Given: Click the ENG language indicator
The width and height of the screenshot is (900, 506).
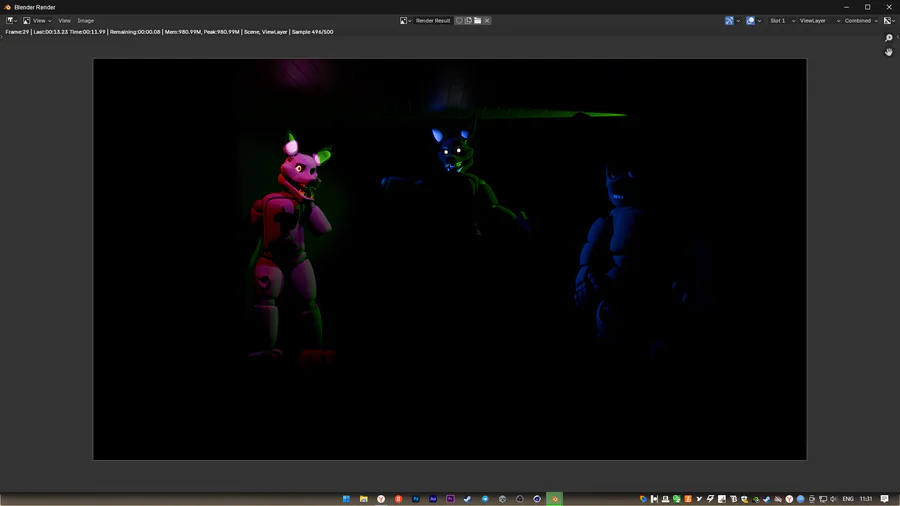Looking at the screenshot, I should tap(848, 499).
